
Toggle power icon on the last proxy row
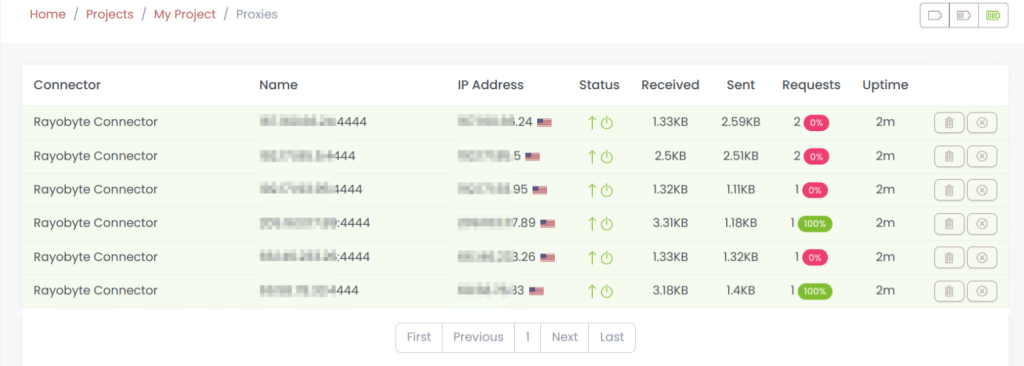[607, 291]
